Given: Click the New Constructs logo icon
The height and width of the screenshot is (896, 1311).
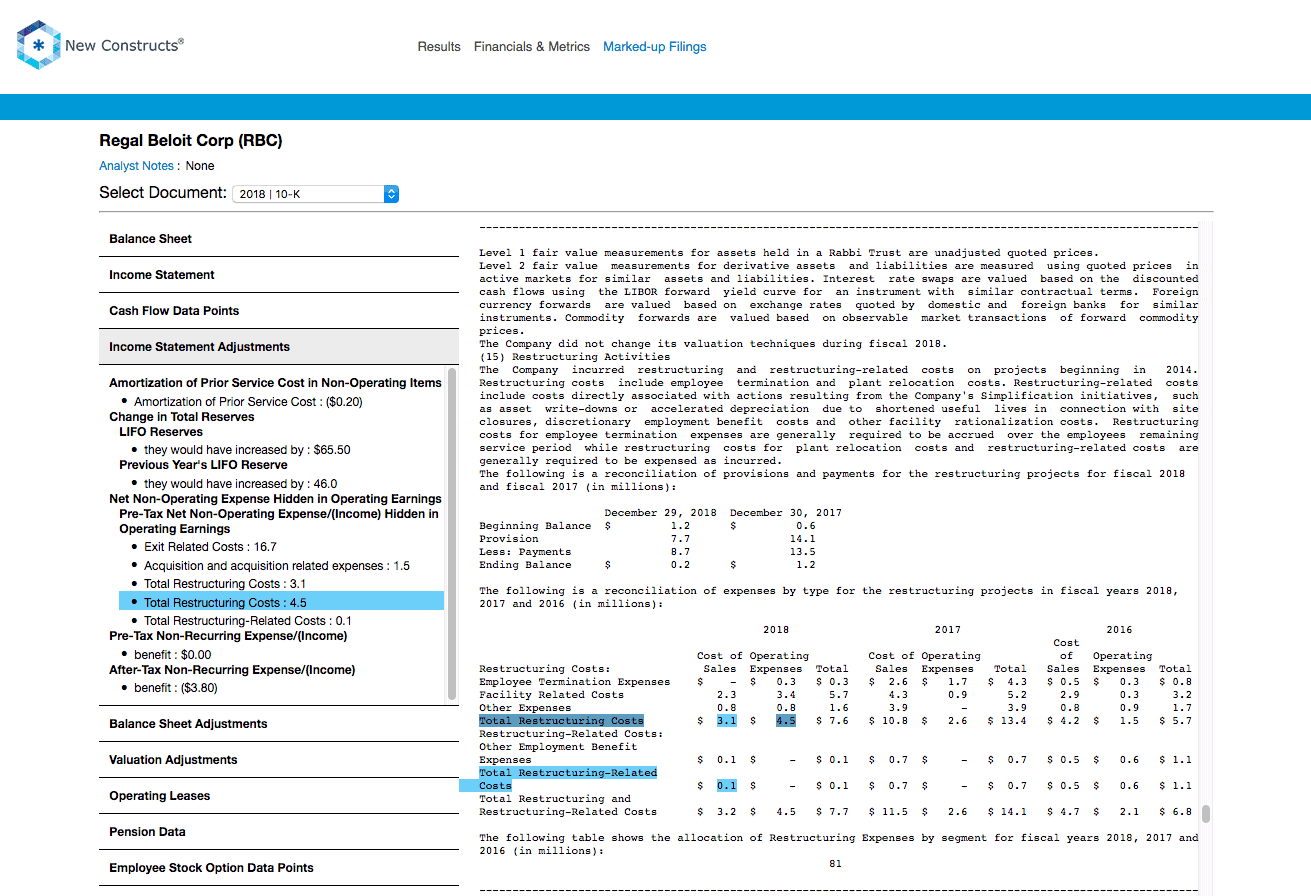Looking at the screenshot, I should tap(39, 46).
